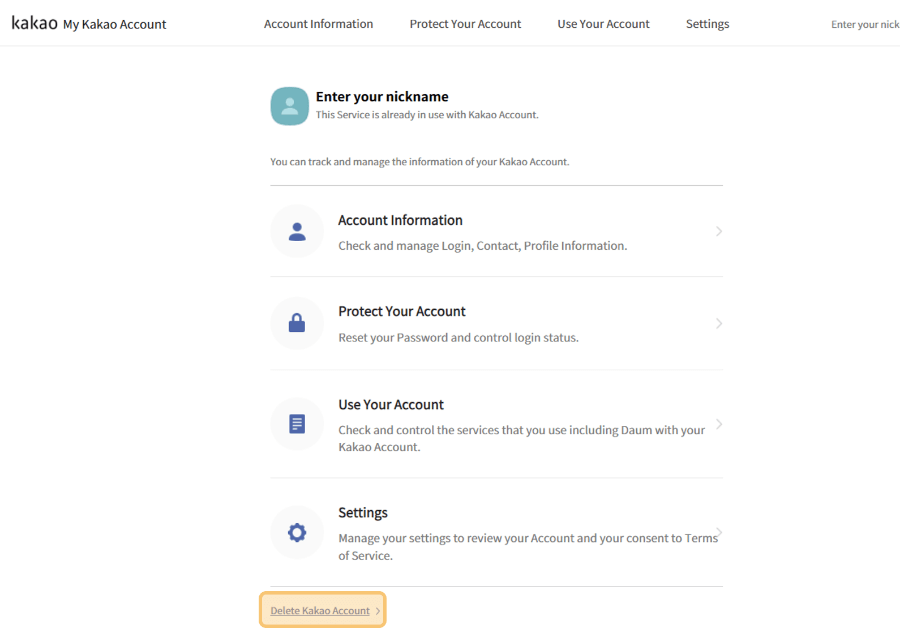Click the 'Check and control the services' description
This screenshot has height=637, width=900.
coord(521,438)
